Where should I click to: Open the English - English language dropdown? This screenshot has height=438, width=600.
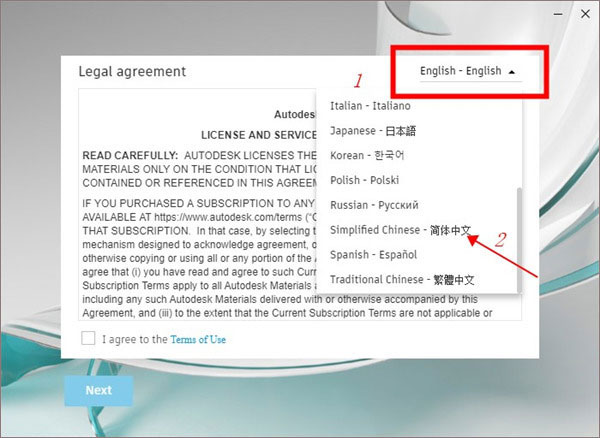pyautogui.click(x=470, y=72)
